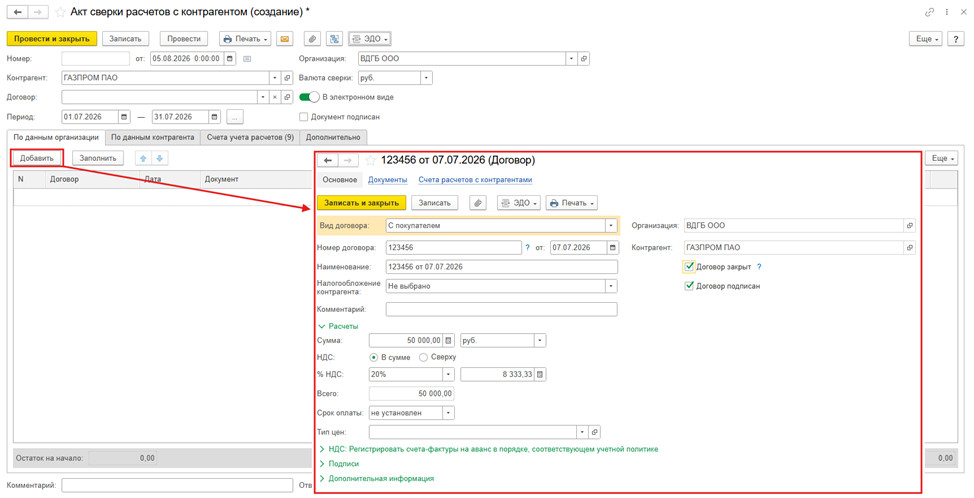Uncheck the Договор закрыт checkbox
The image size is (974, 498).
coord(689,266)
